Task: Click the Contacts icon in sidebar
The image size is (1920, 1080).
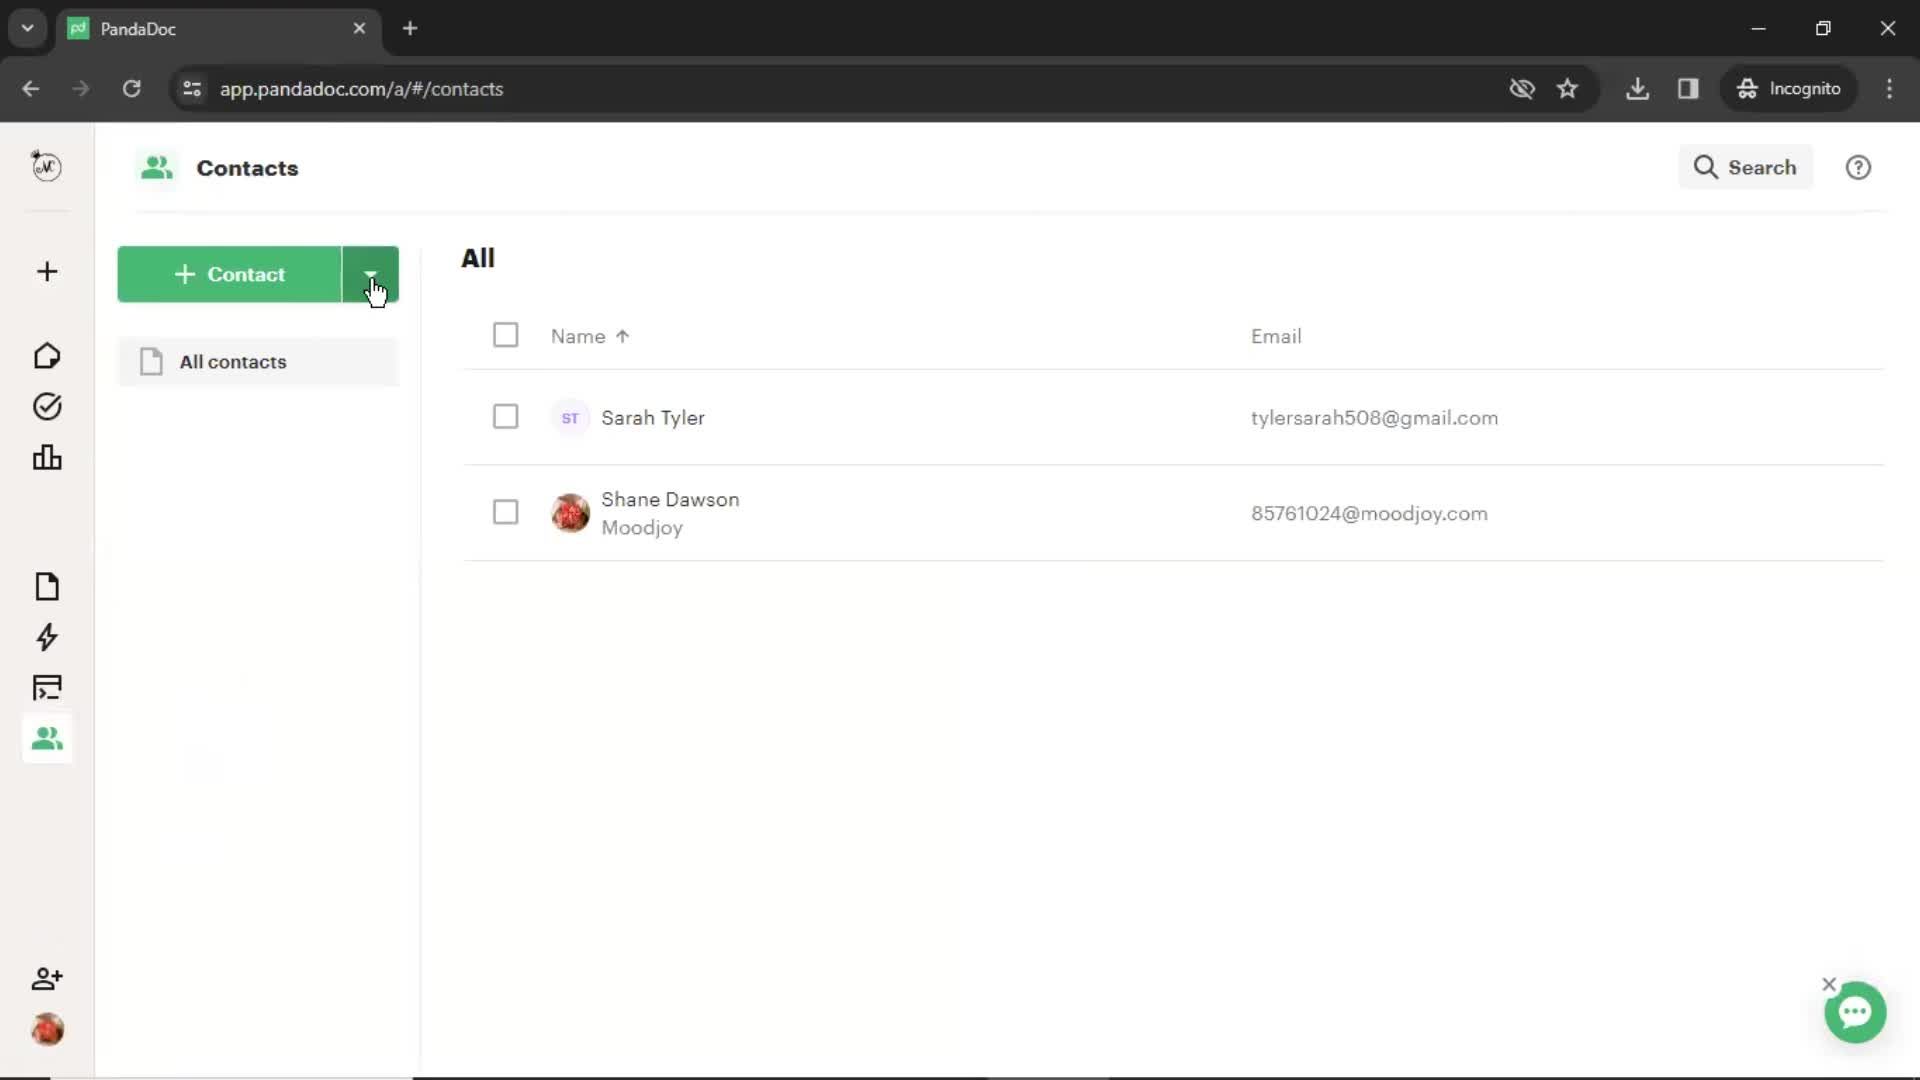Action: (47, 737)
